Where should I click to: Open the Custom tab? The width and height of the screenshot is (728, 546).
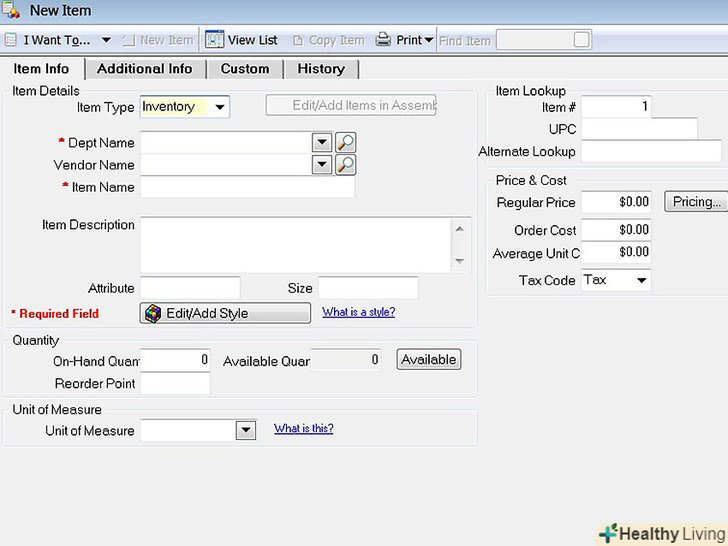(245, 69)
